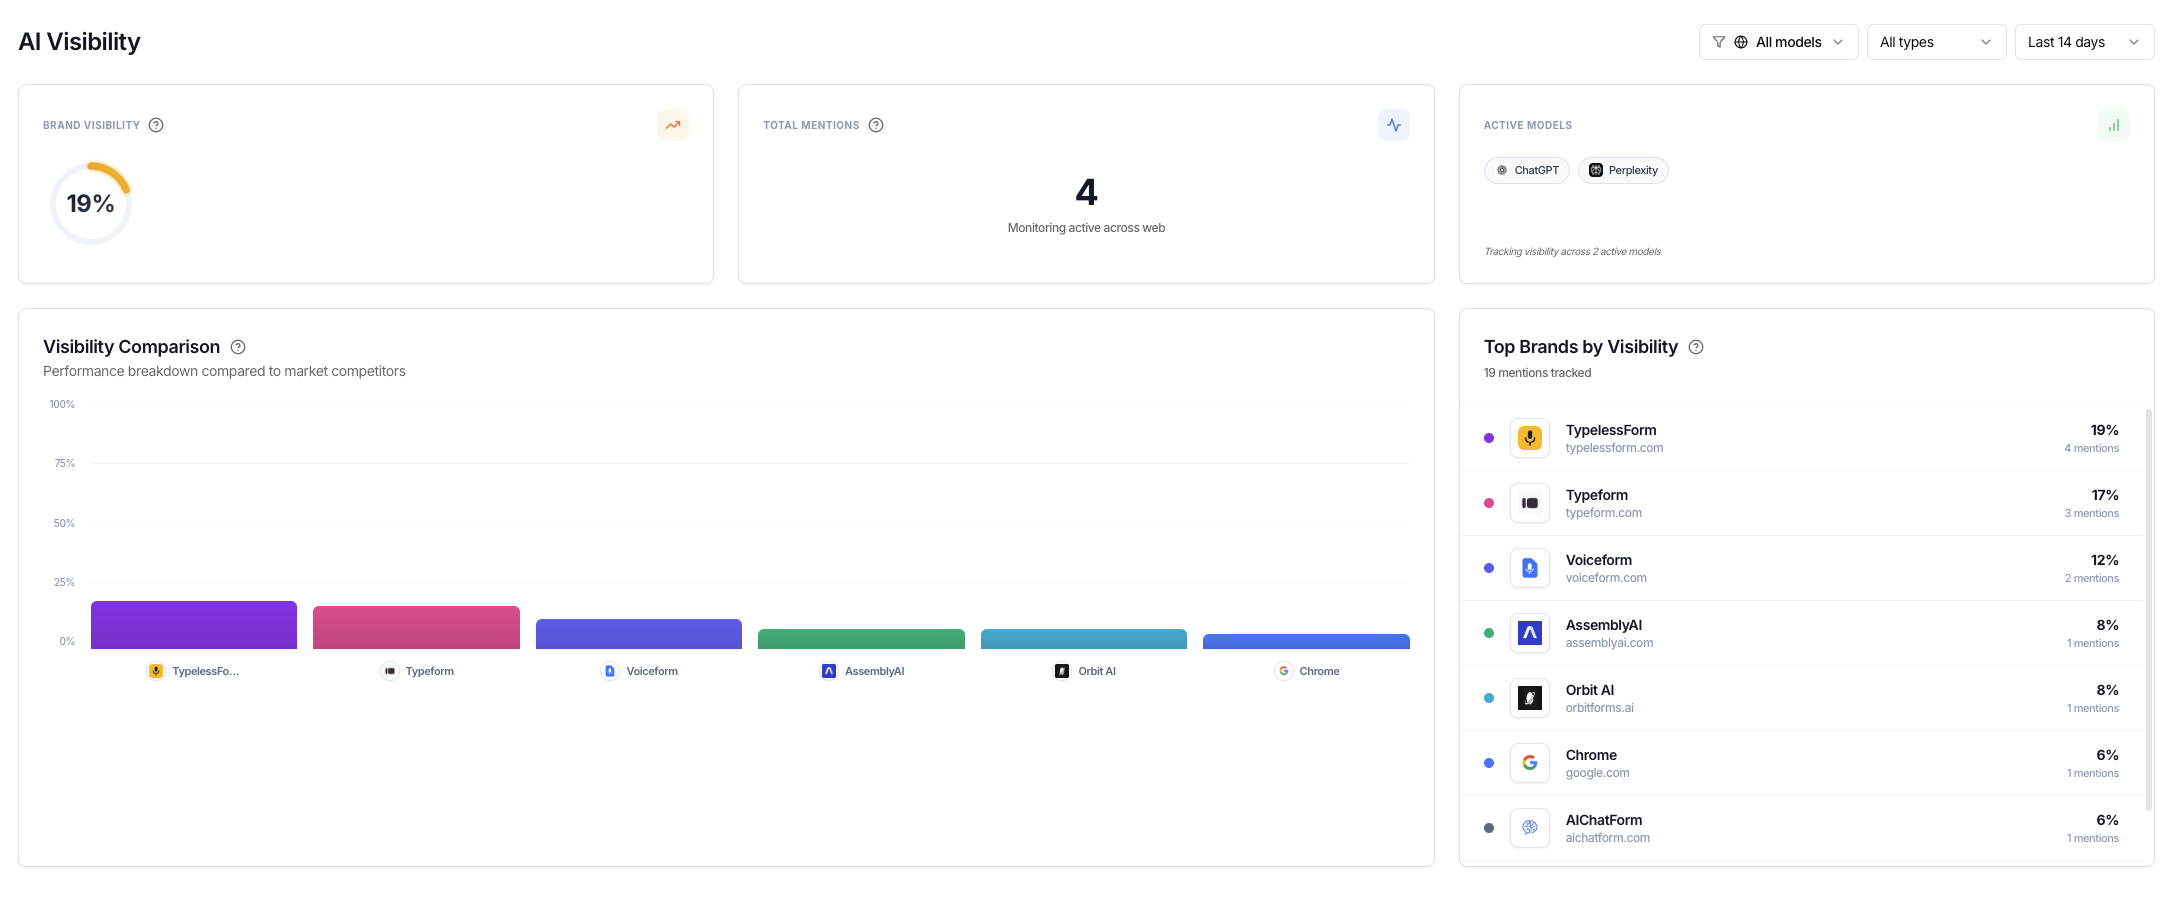
Task: Open typelessform.com brand entry
Action: pyautogui.click(x=1801, y=438)
